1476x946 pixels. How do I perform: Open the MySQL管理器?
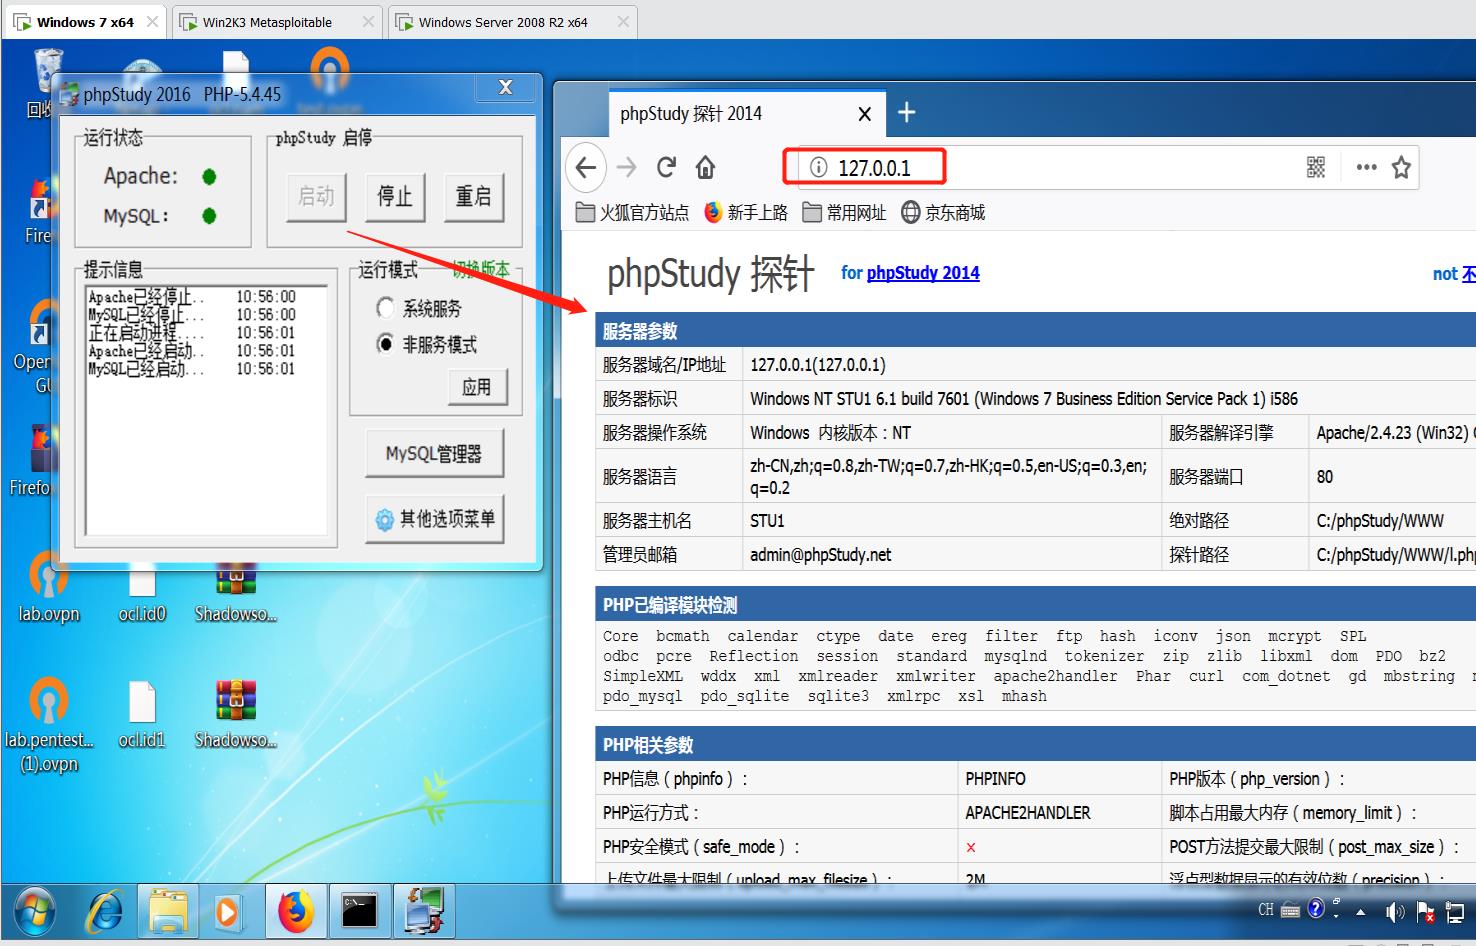(x=434, y=454)
